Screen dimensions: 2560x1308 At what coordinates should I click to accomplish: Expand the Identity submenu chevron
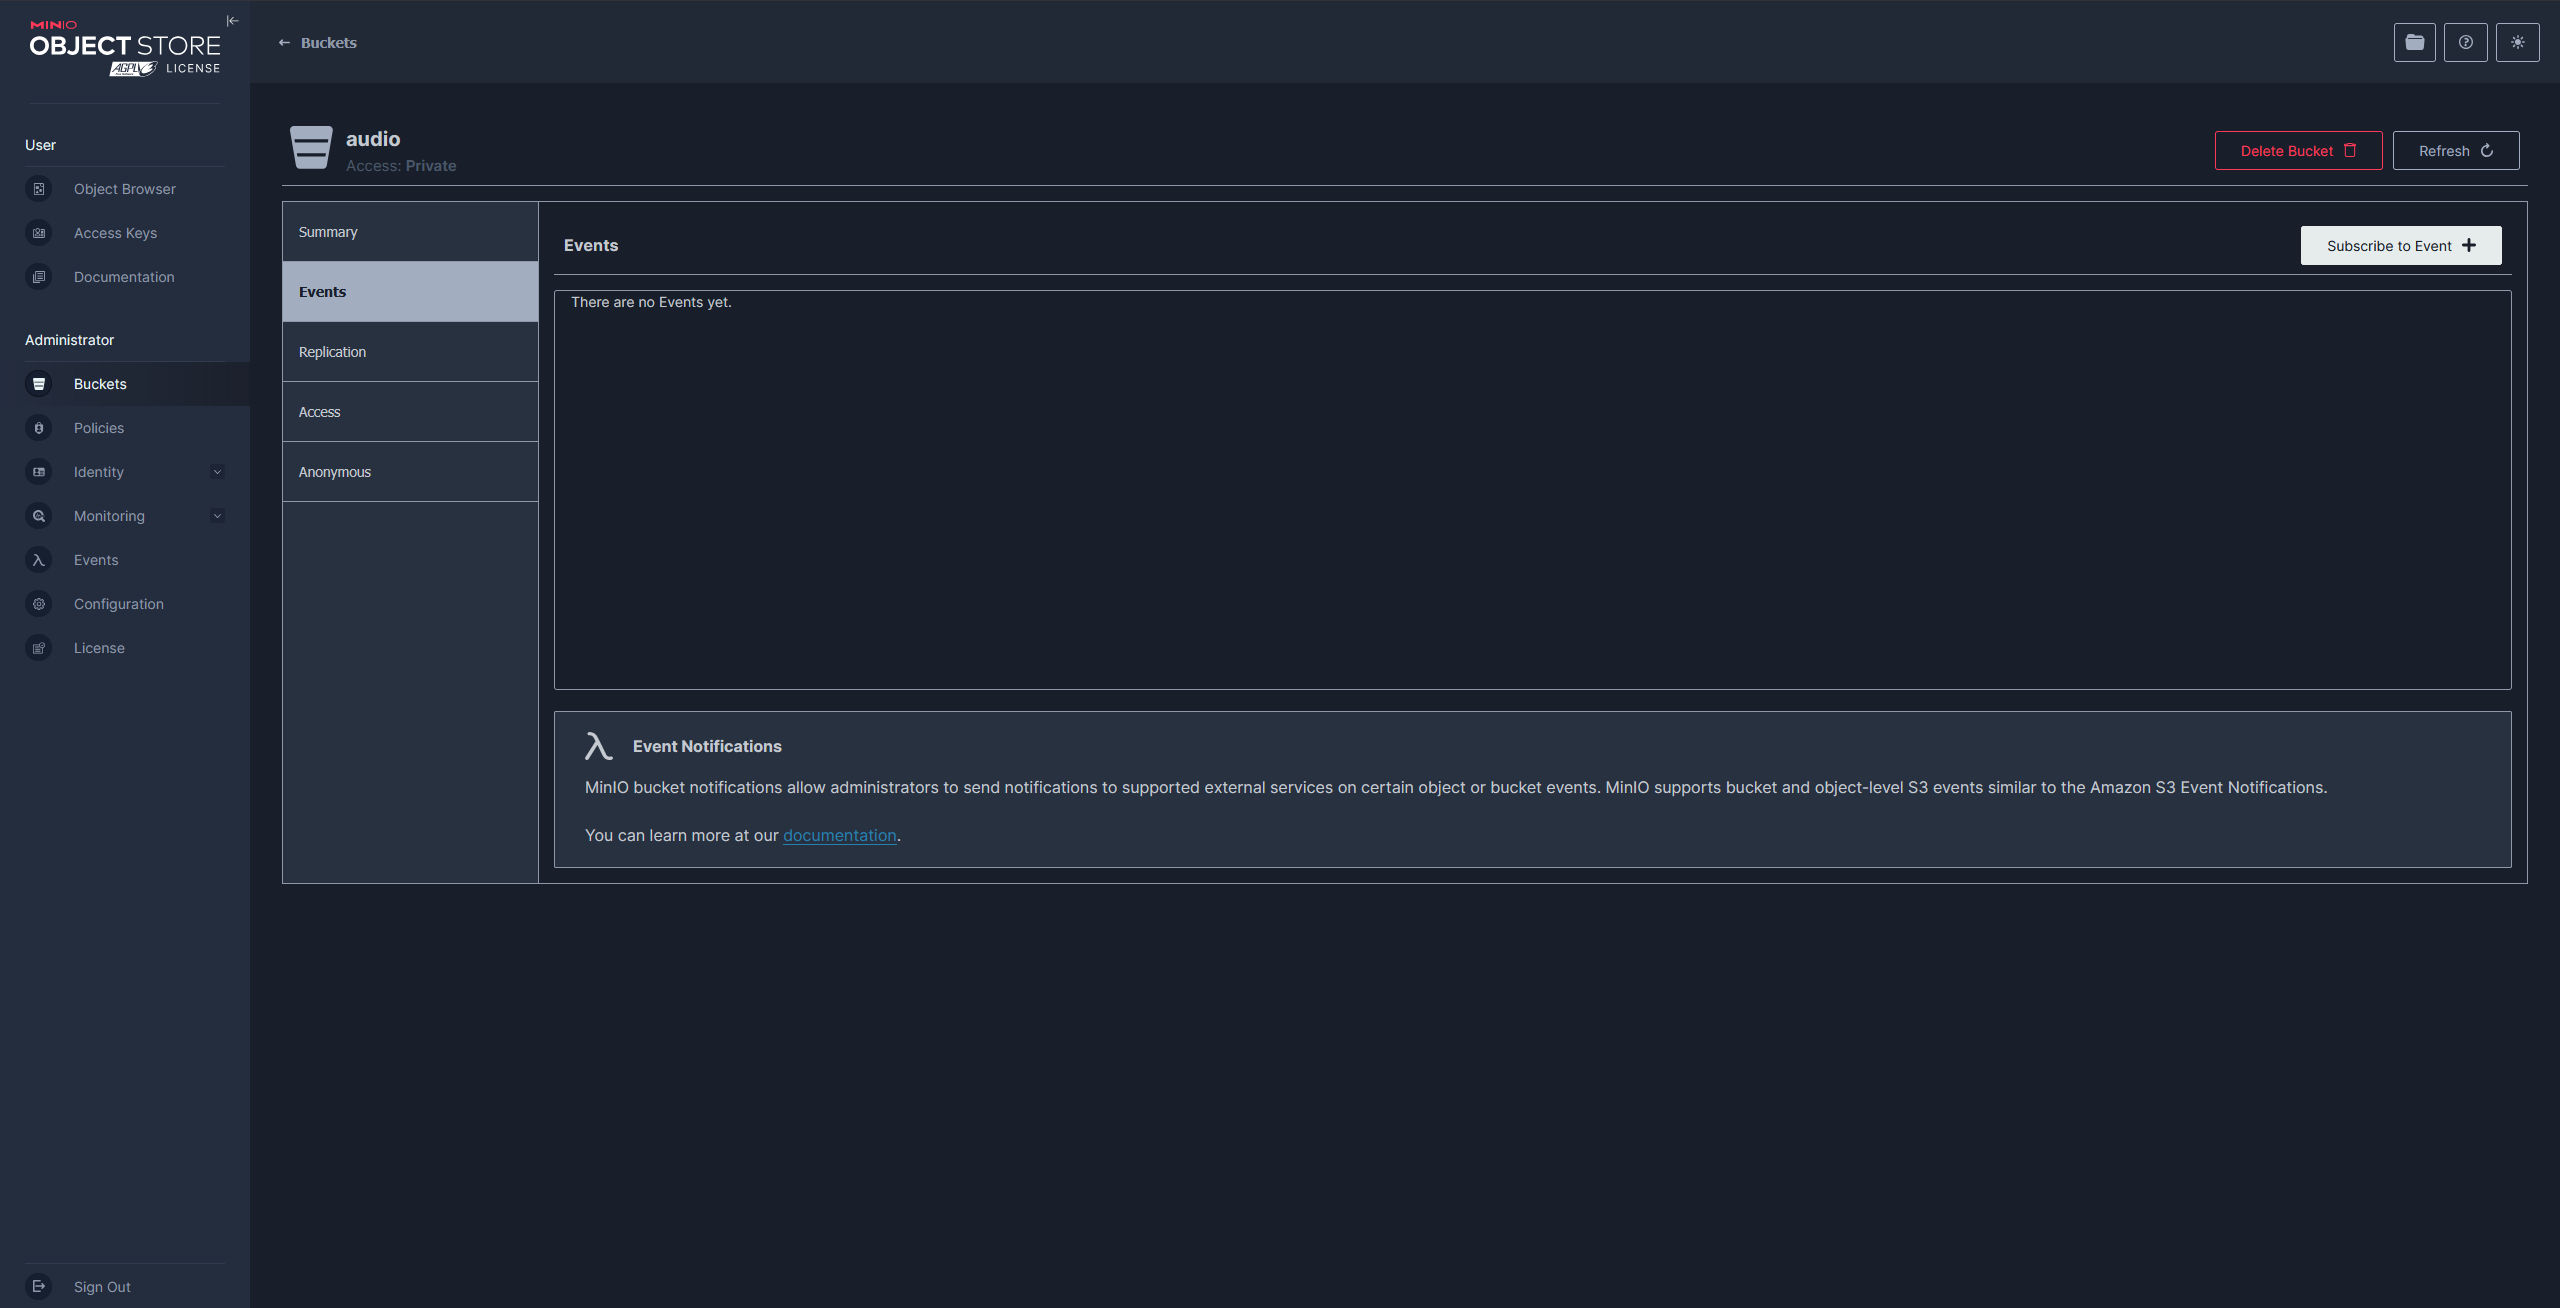[x=217, y=472]
